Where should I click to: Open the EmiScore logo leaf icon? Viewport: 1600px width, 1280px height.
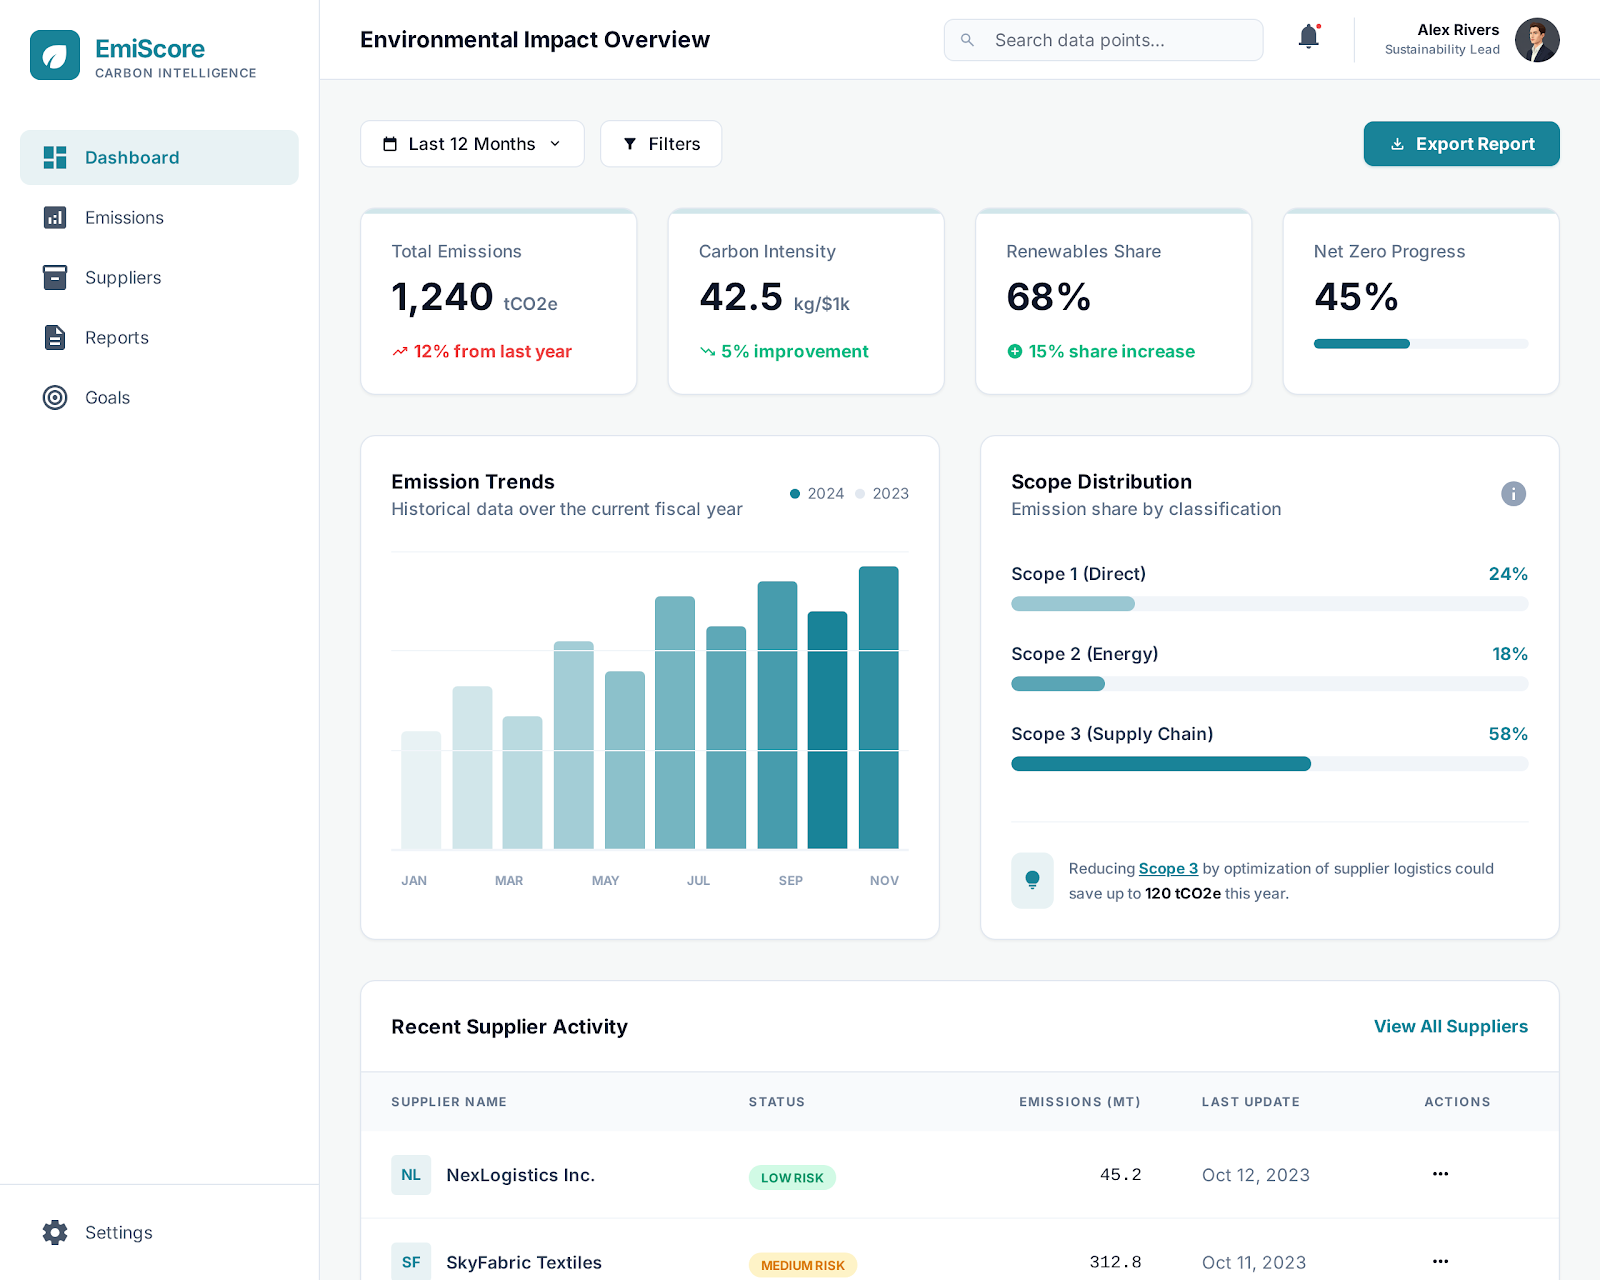point(55,55)
